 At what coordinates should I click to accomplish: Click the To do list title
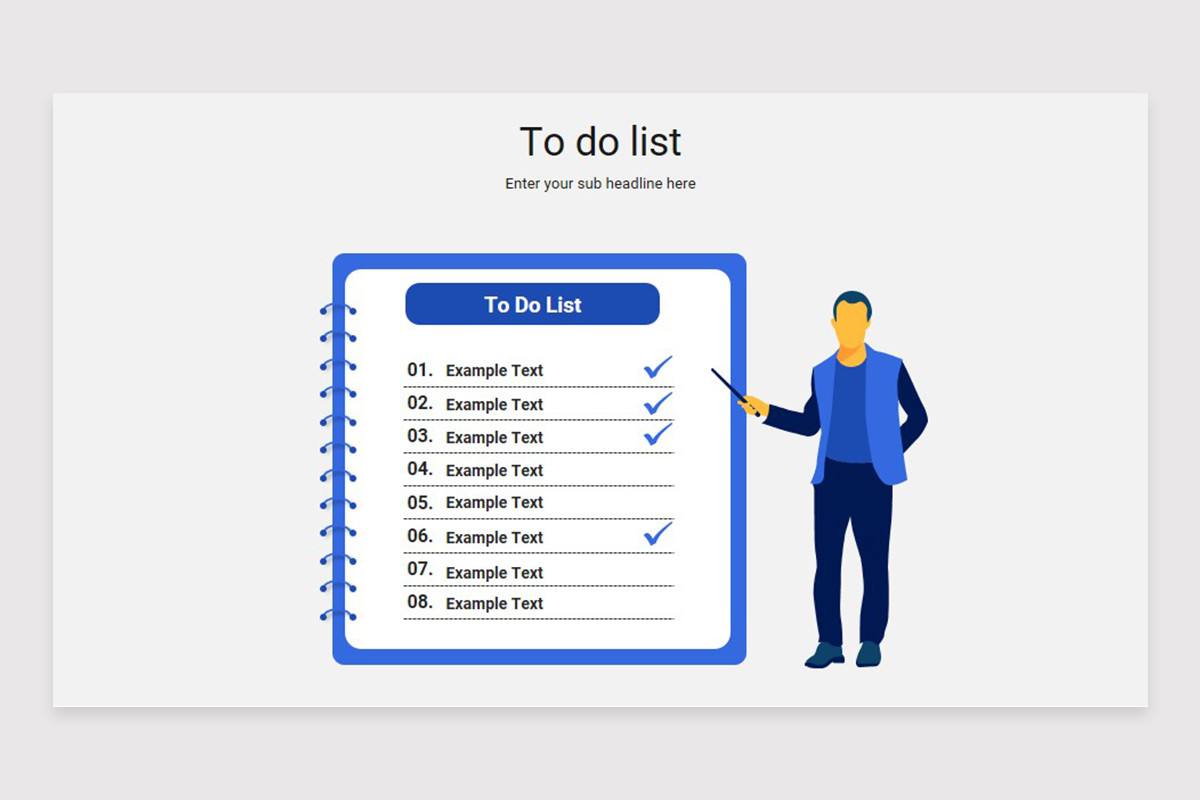tap(600, 142)
